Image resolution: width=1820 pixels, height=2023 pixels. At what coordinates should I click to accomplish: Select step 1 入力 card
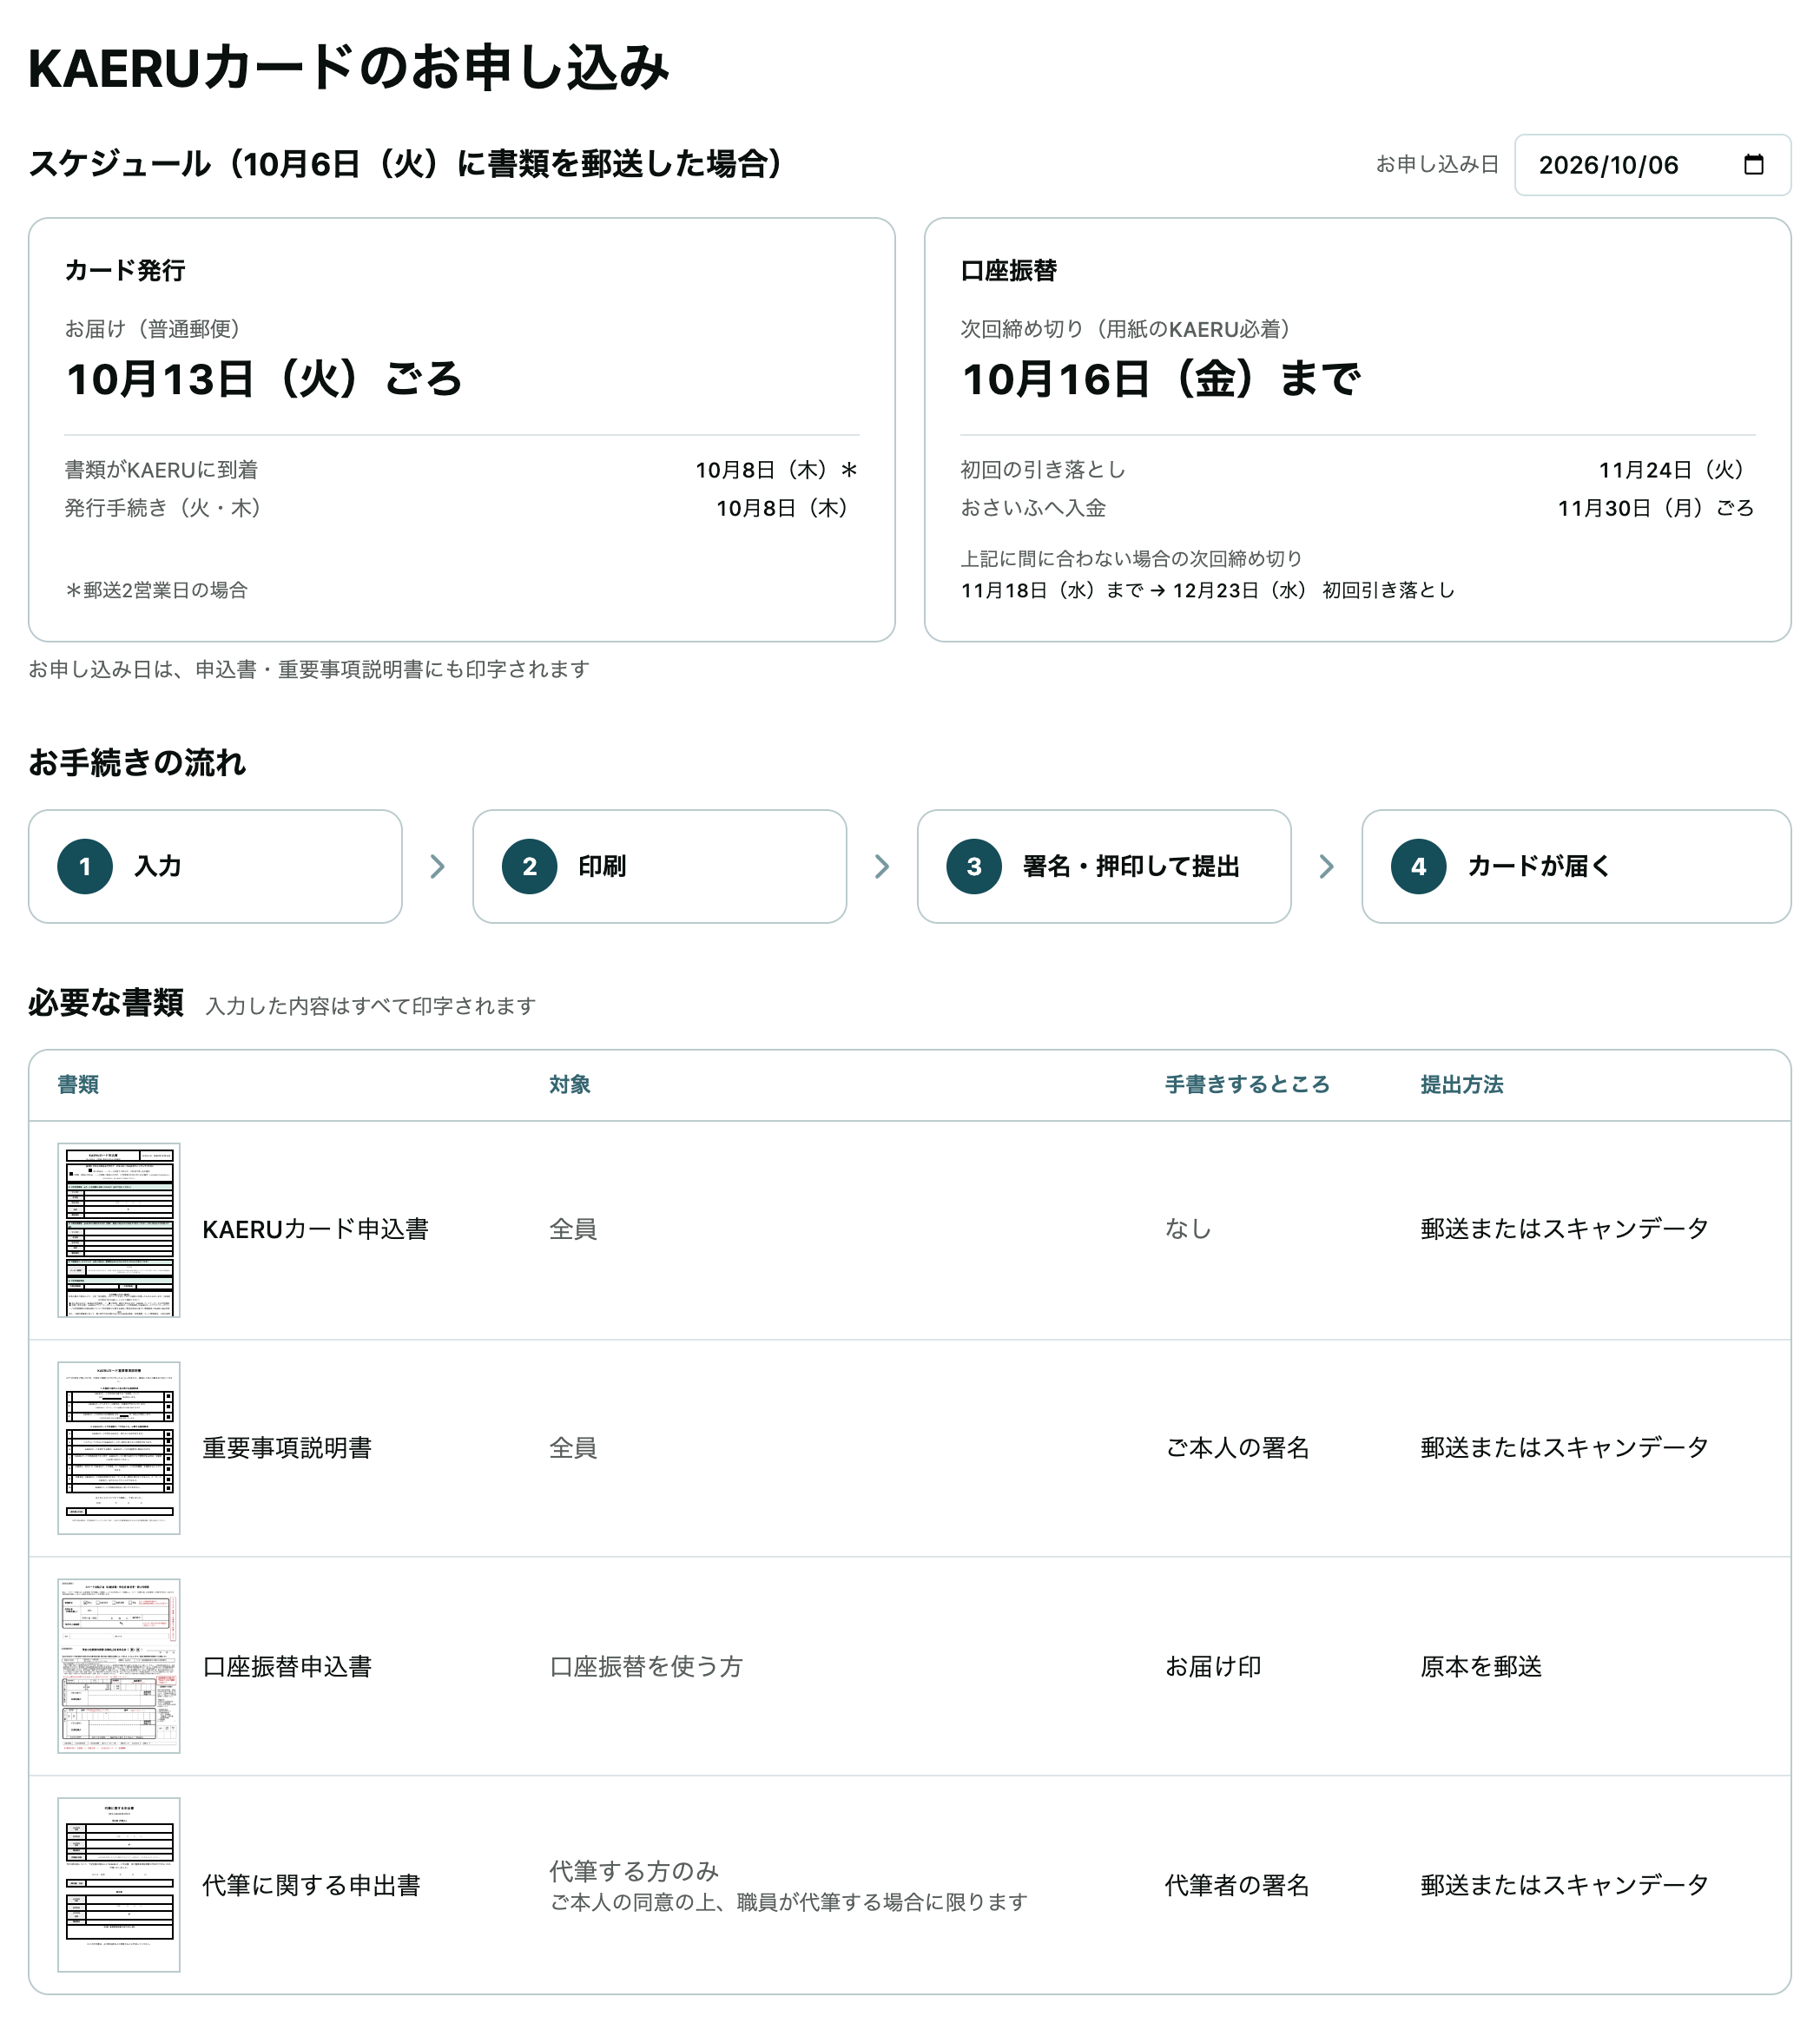click(x=215, y=866)
